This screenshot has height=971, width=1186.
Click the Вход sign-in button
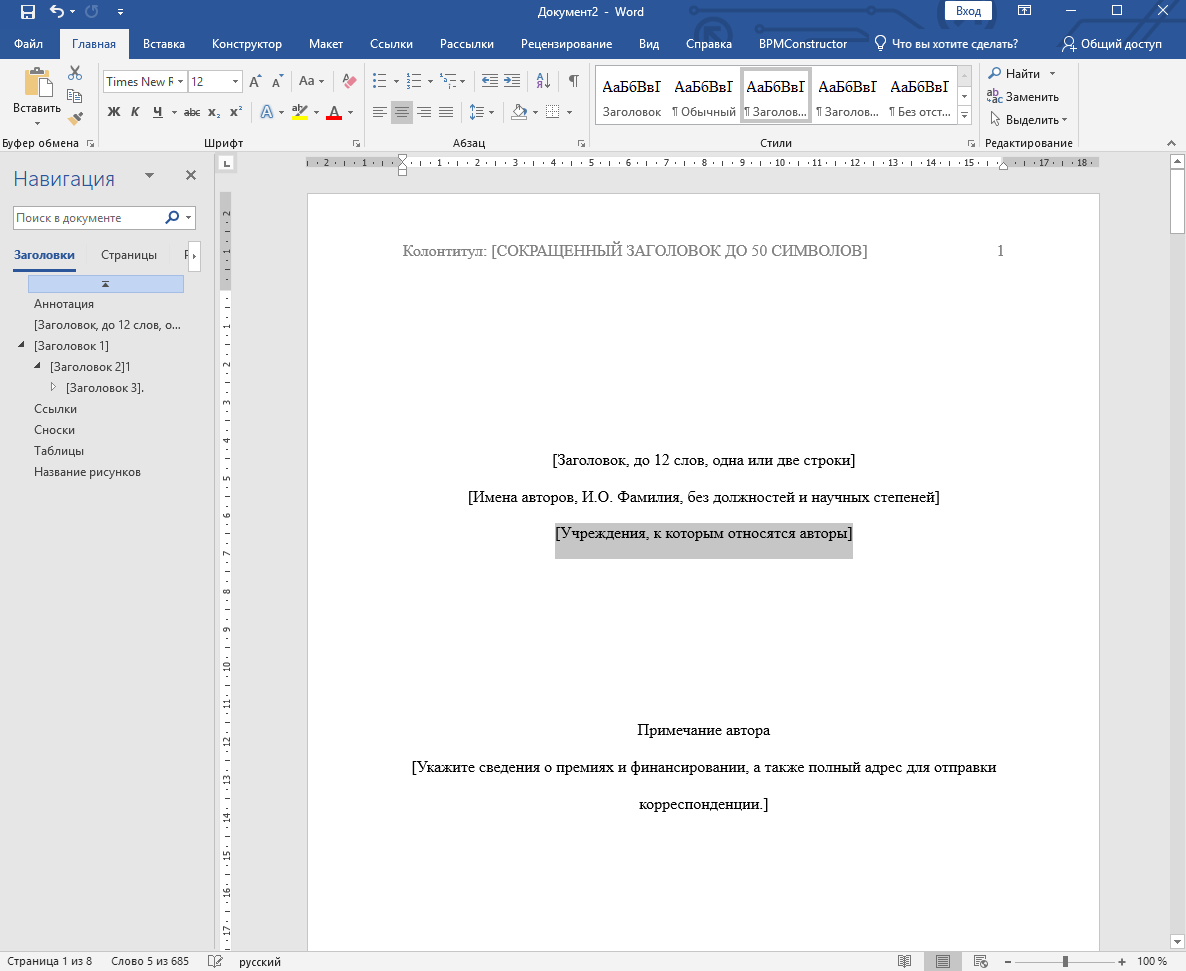(x=968, y=11)
